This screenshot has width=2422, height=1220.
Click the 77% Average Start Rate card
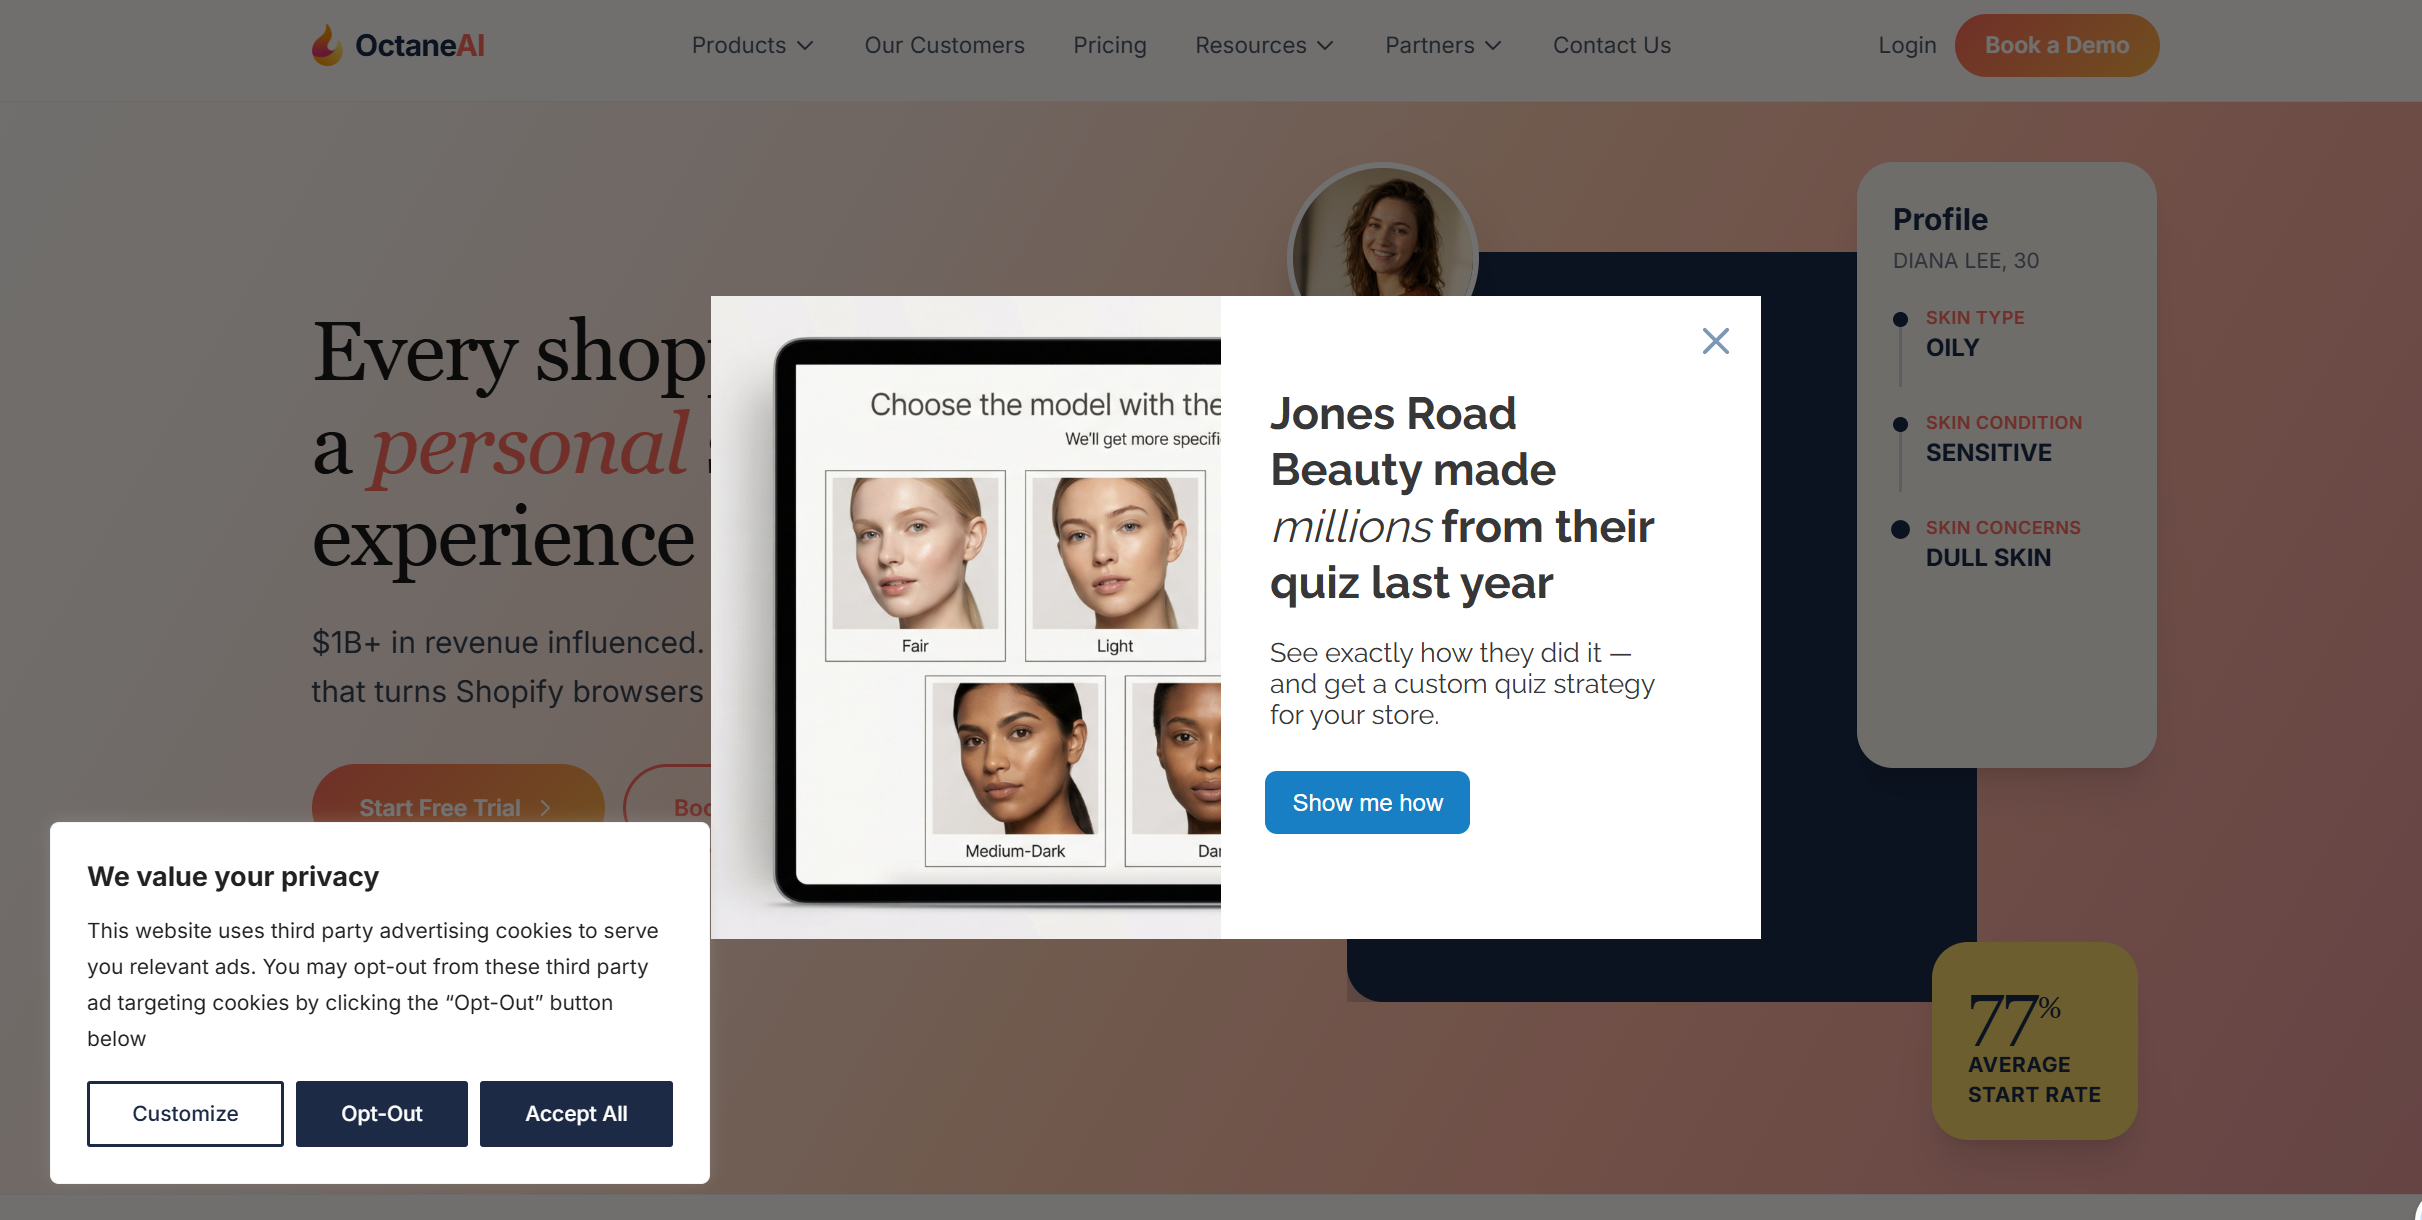coord(2034,1040)
